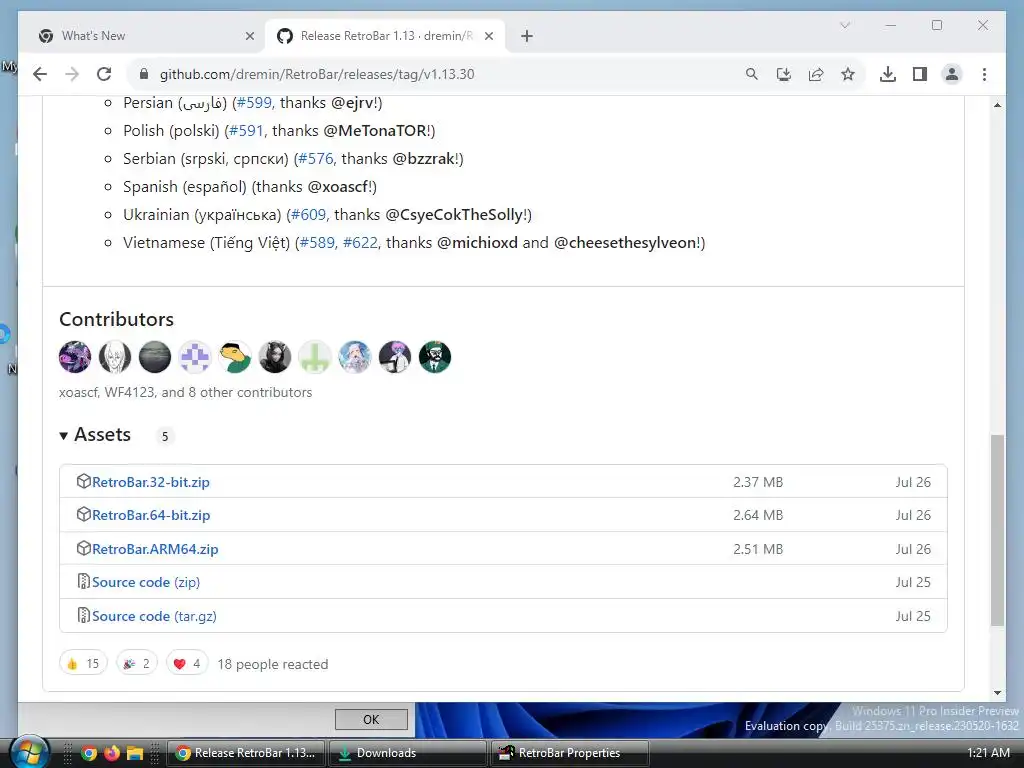Download RetroBar.64-bit.zip
This screenshot has height=768, width=1024.
151,515
